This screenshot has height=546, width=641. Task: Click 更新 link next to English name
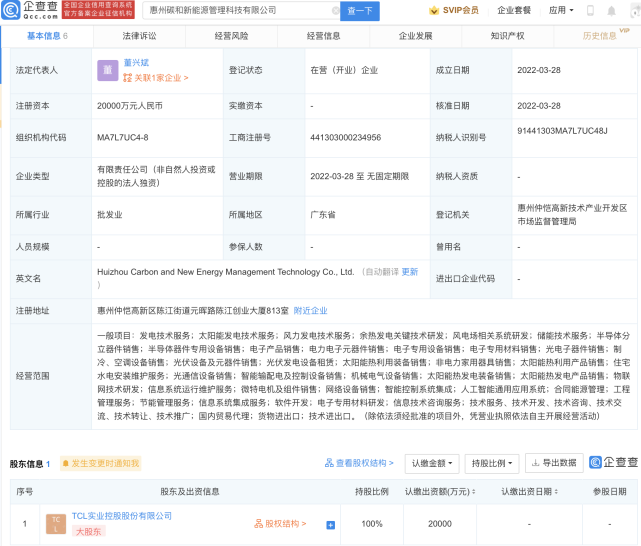[410, 272]
